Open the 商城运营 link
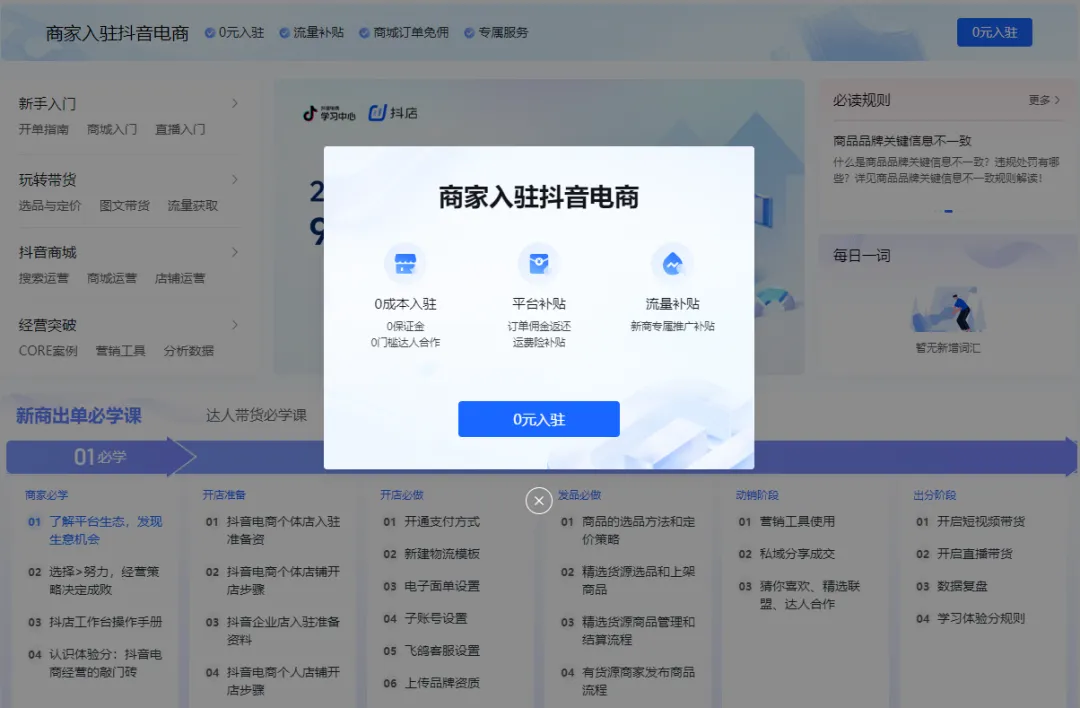Viewport: 1080px width, 708px height. (112, 278)
